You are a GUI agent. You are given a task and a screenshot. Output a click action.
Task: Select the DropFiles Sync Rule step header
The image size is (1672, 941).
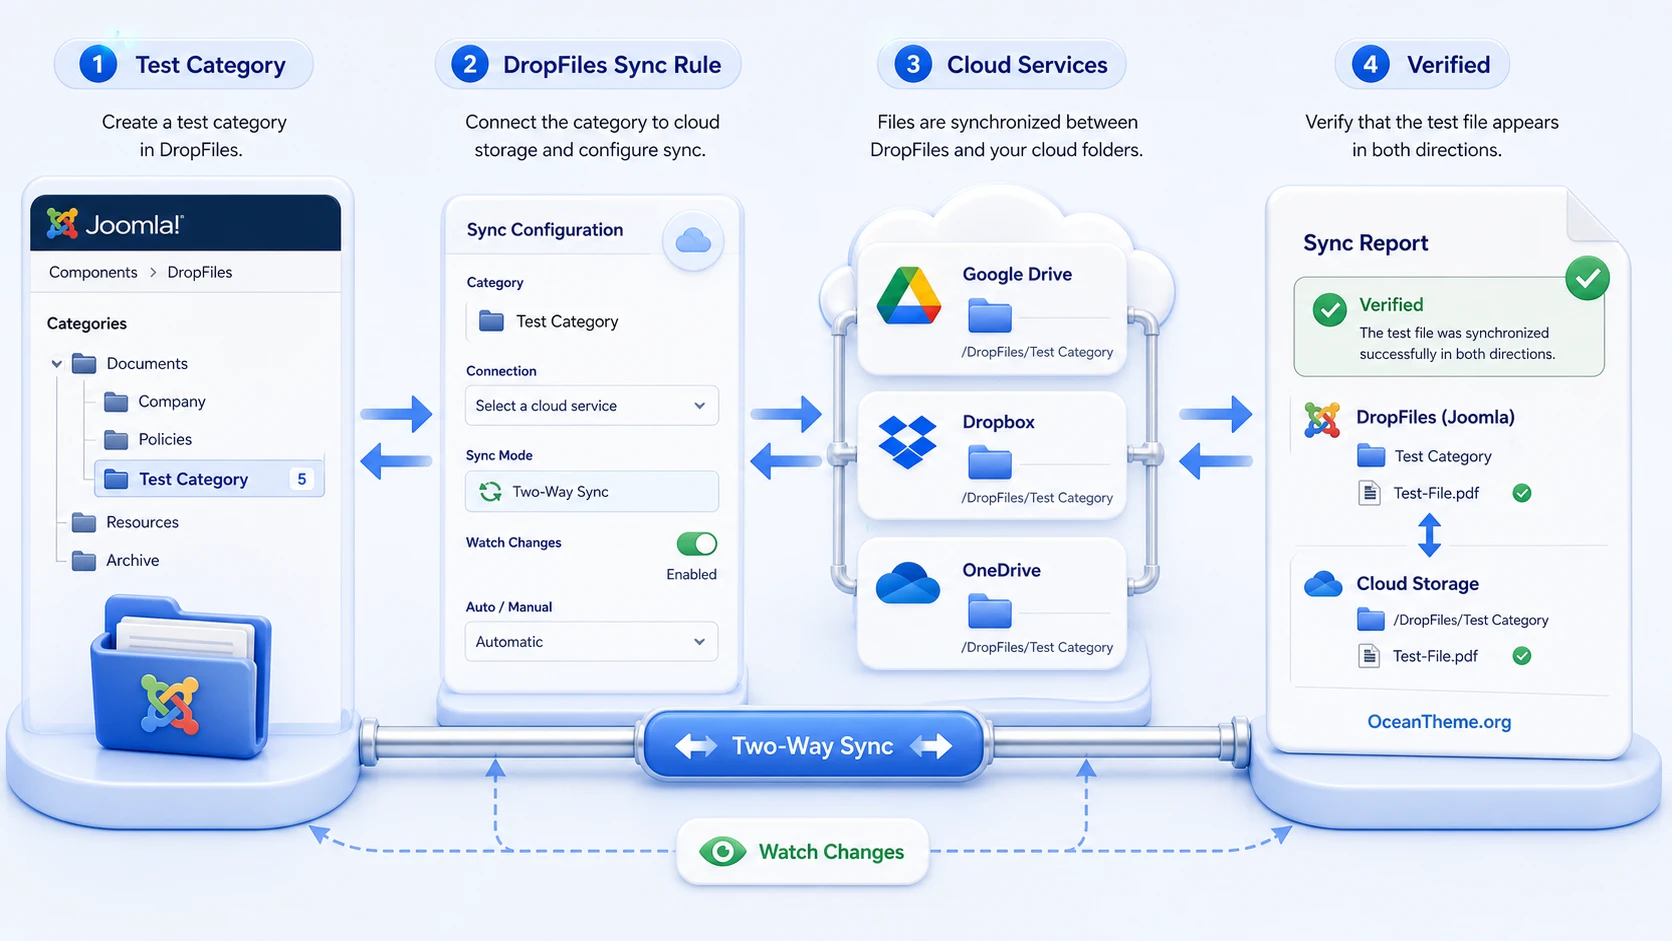pyautogui.click(x=588, y=65)
